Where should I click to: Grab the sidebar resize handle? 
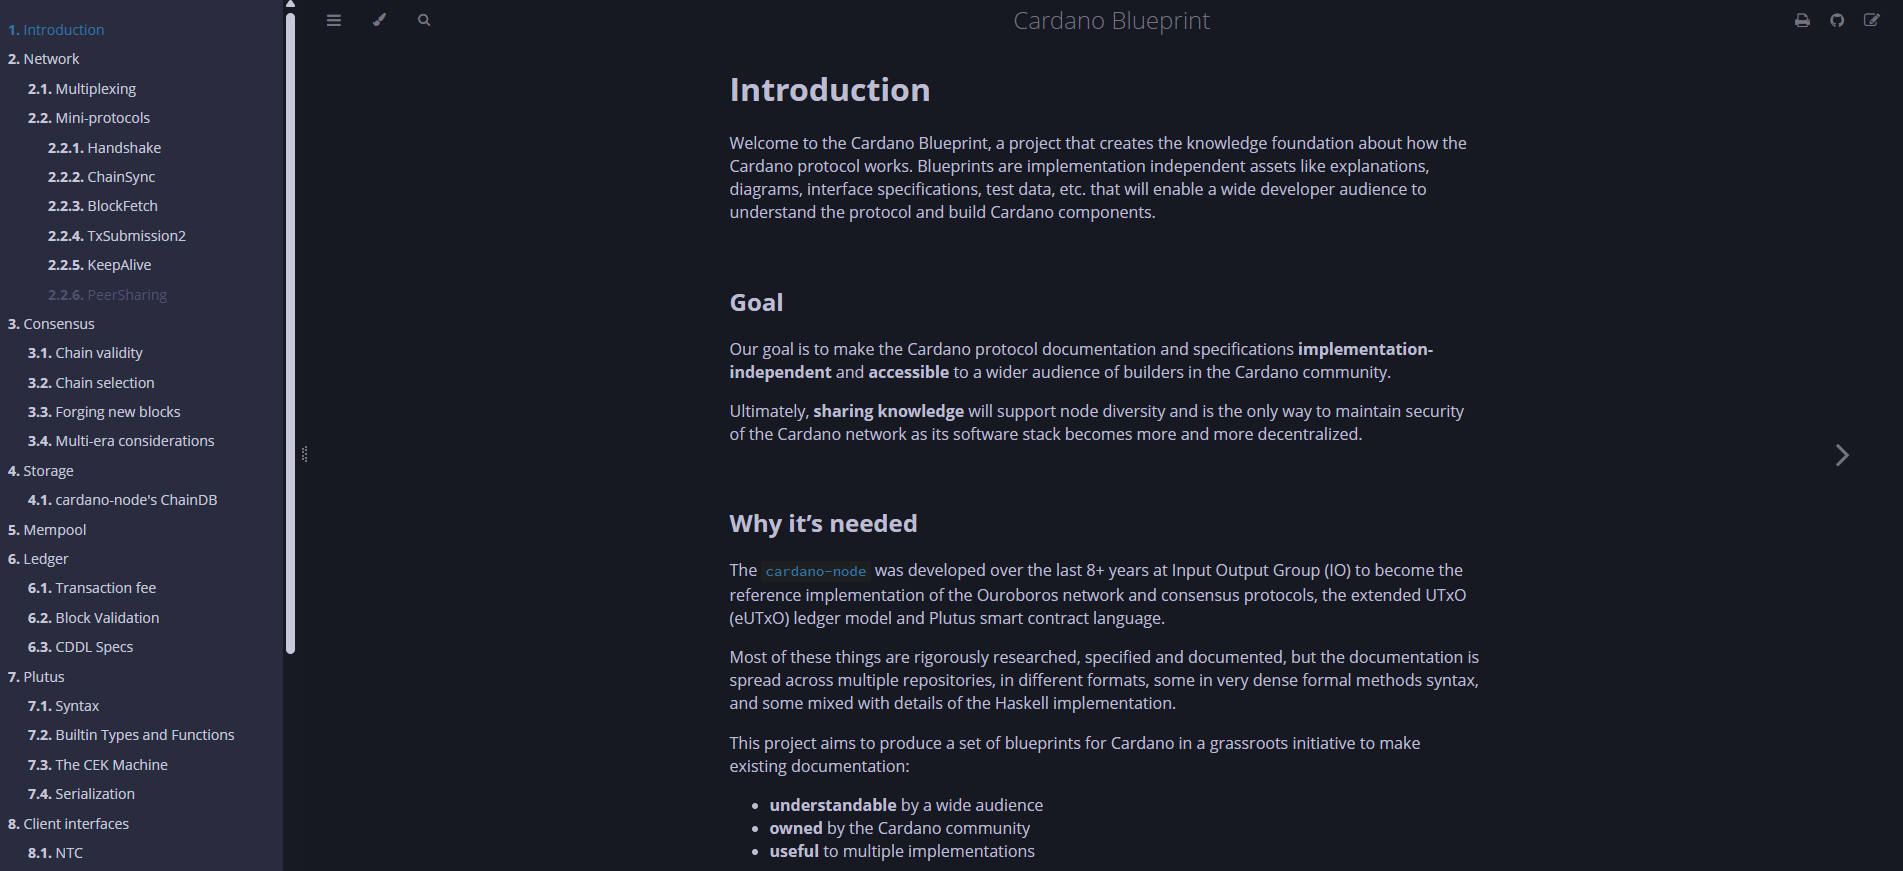pos(304,454)
